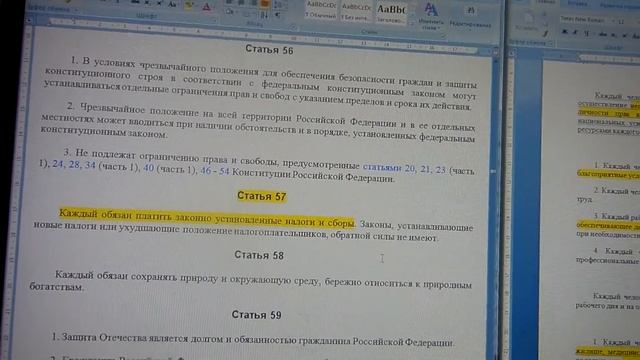Toggle strikethrough in right window

click(602, 35)
